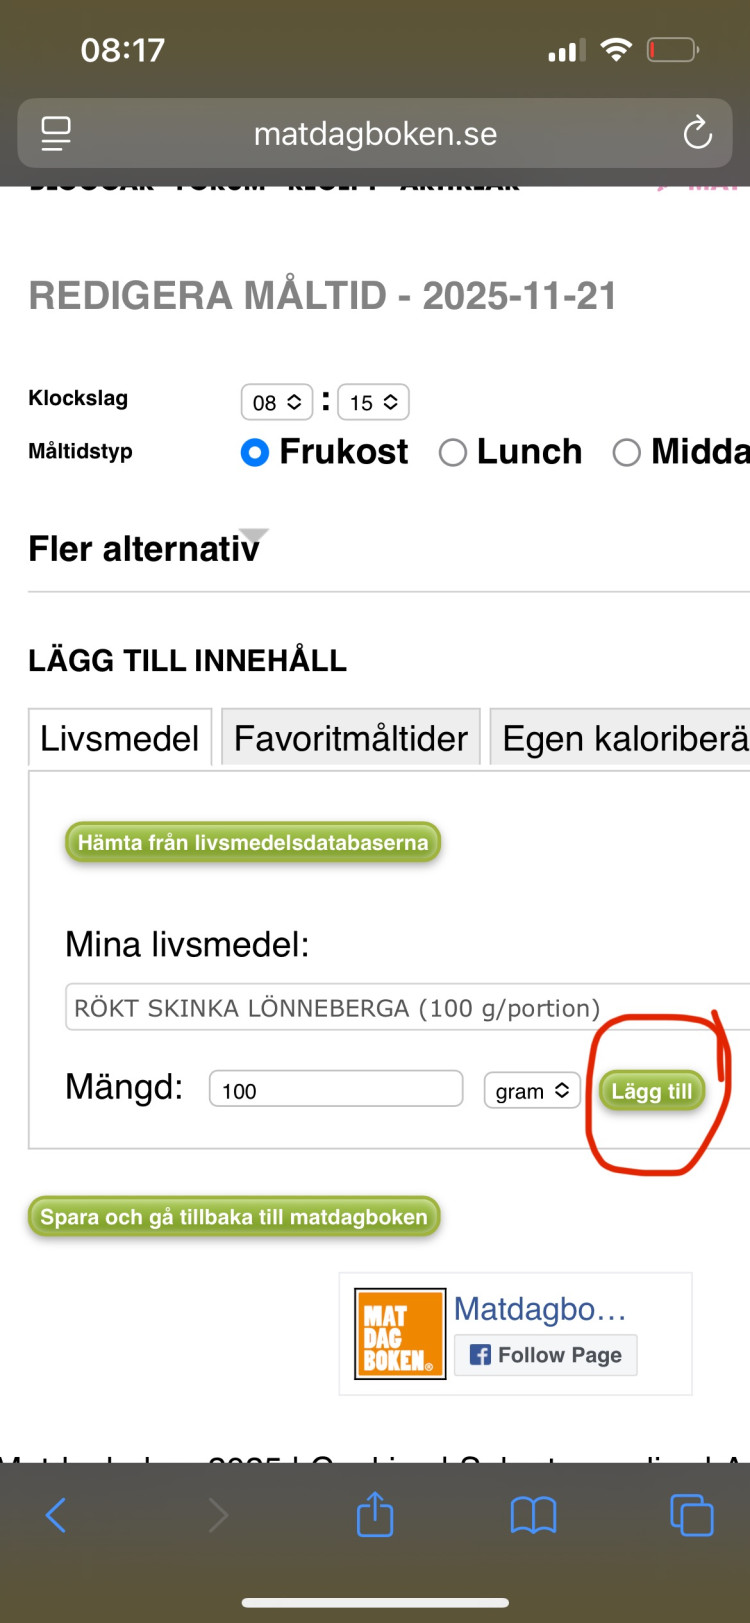This screenshot has width=750, height=1623.
Task: Choose the Middag meal option
Action: click(627, 453)
